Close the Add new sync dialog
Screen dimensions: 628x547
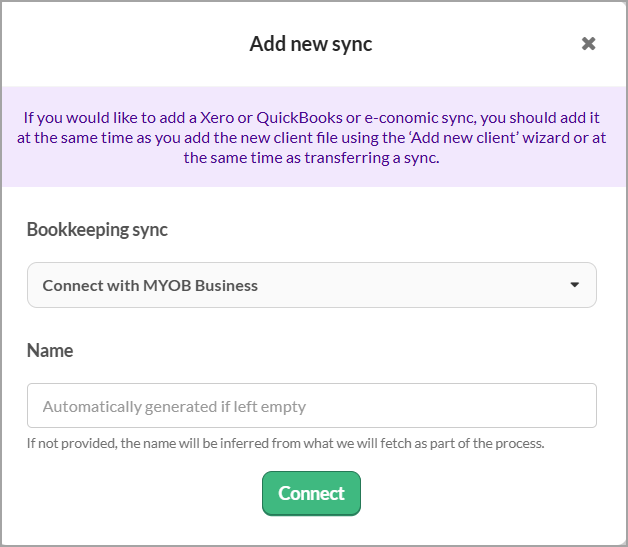[x=589, y=44]
